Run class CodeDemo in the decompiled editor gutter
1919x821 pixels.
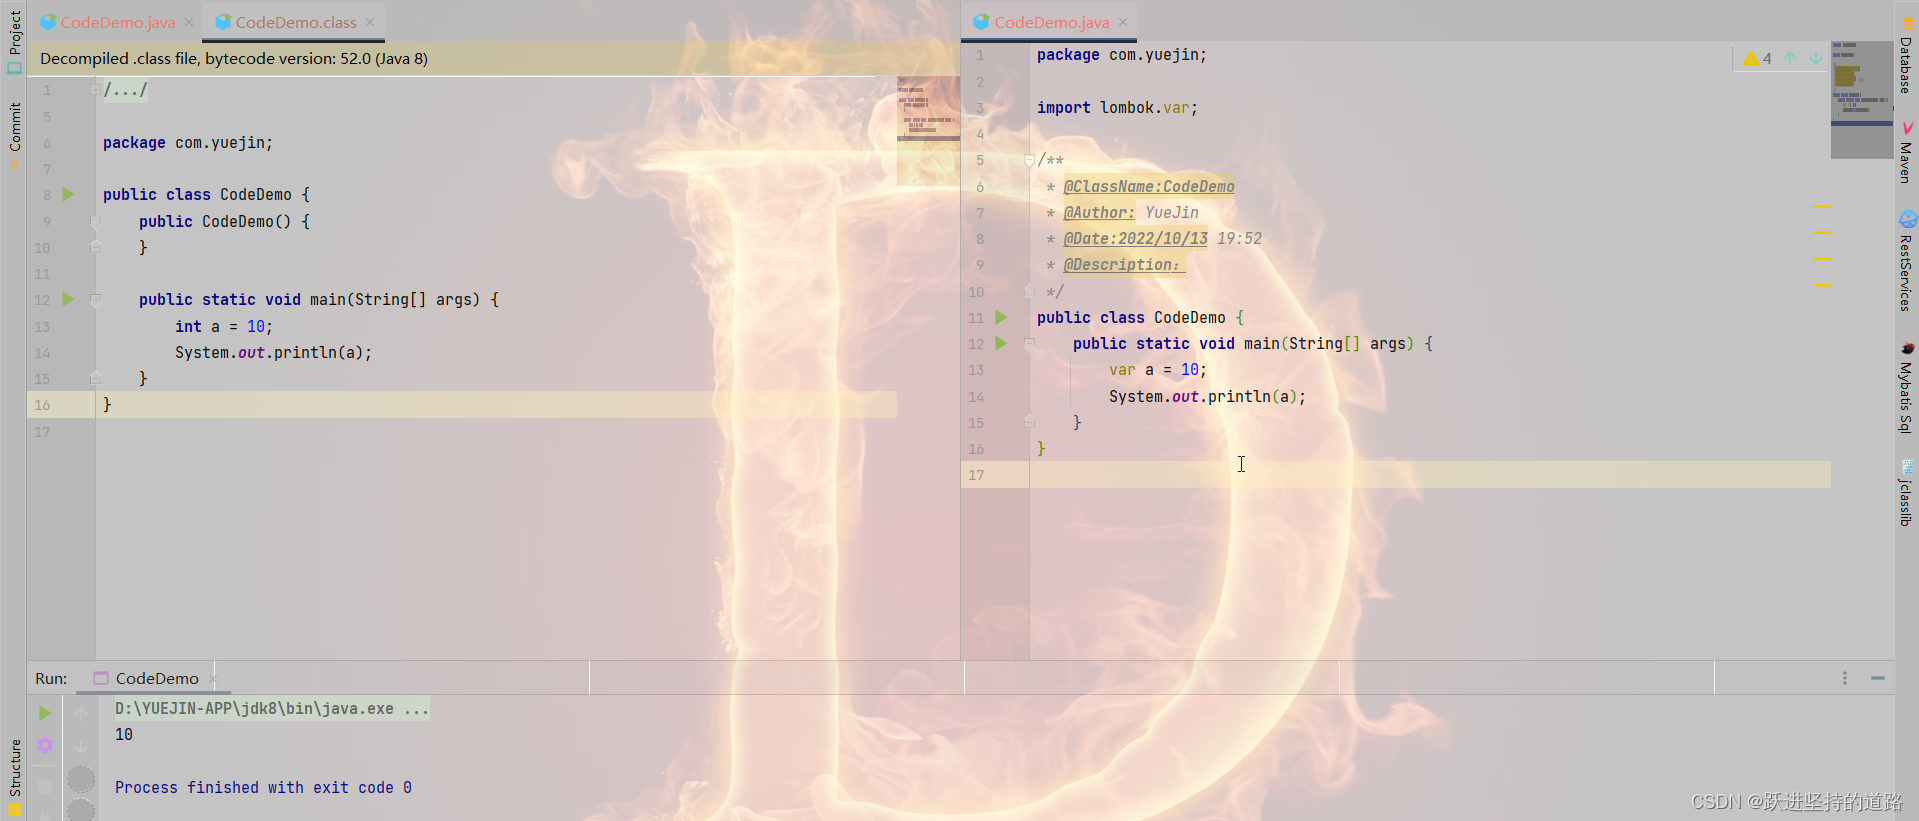68,194
